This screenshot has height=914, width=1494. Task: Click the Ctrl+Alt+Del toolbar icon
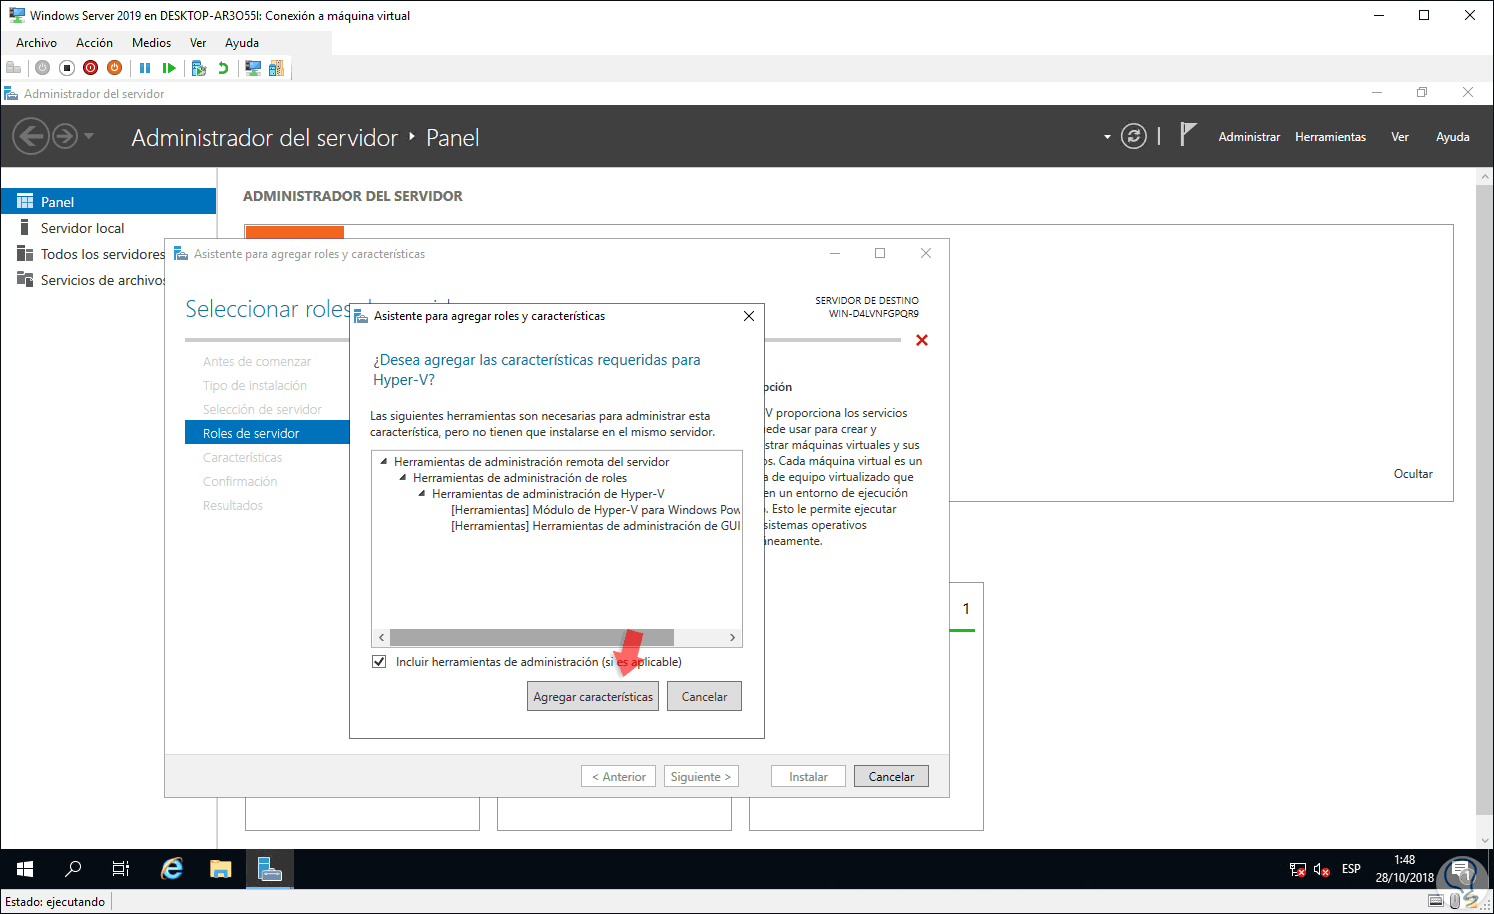14,68
